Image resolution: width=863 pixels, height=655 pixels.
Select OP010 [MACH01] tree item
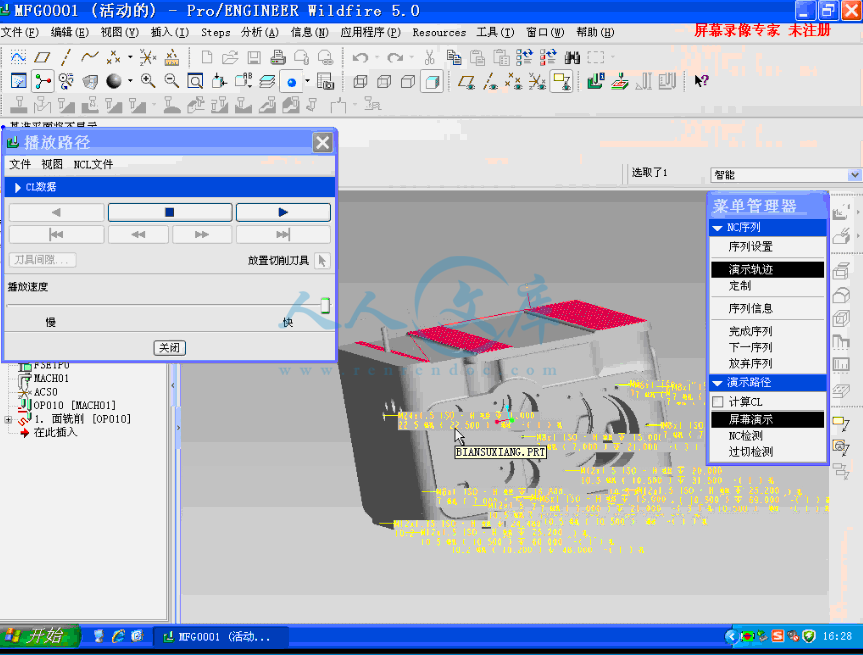click(74, 406)
